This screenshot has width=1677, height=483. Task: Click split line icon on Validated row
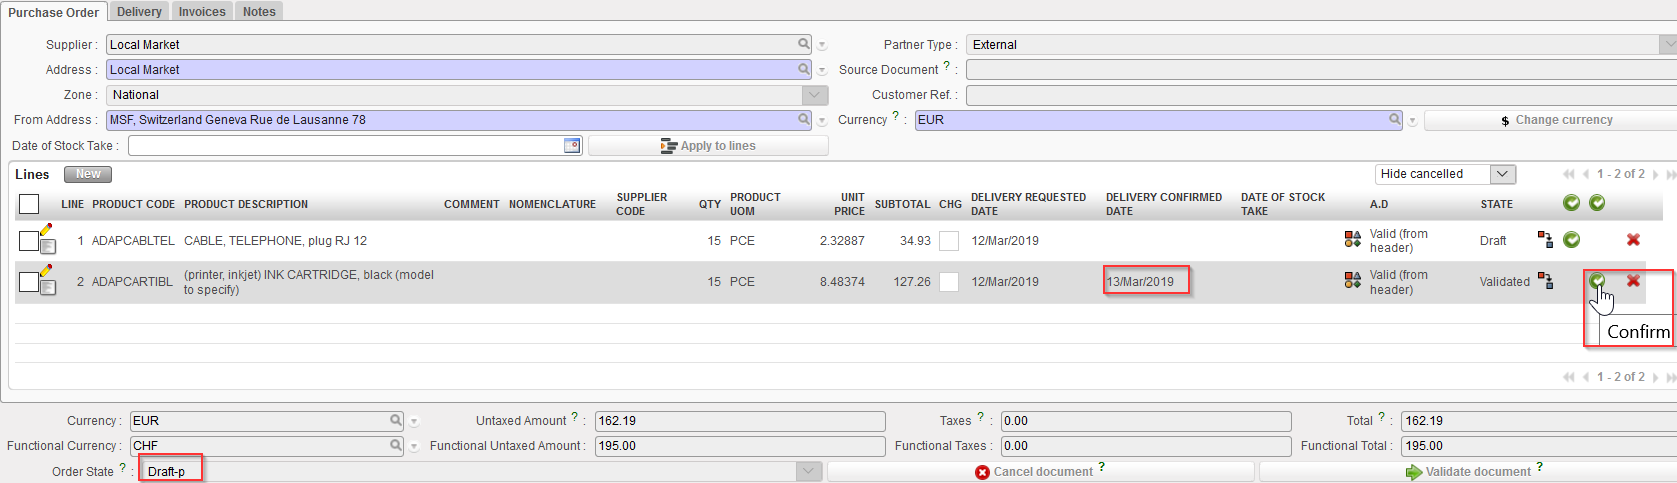click(x=1545, y=281)
